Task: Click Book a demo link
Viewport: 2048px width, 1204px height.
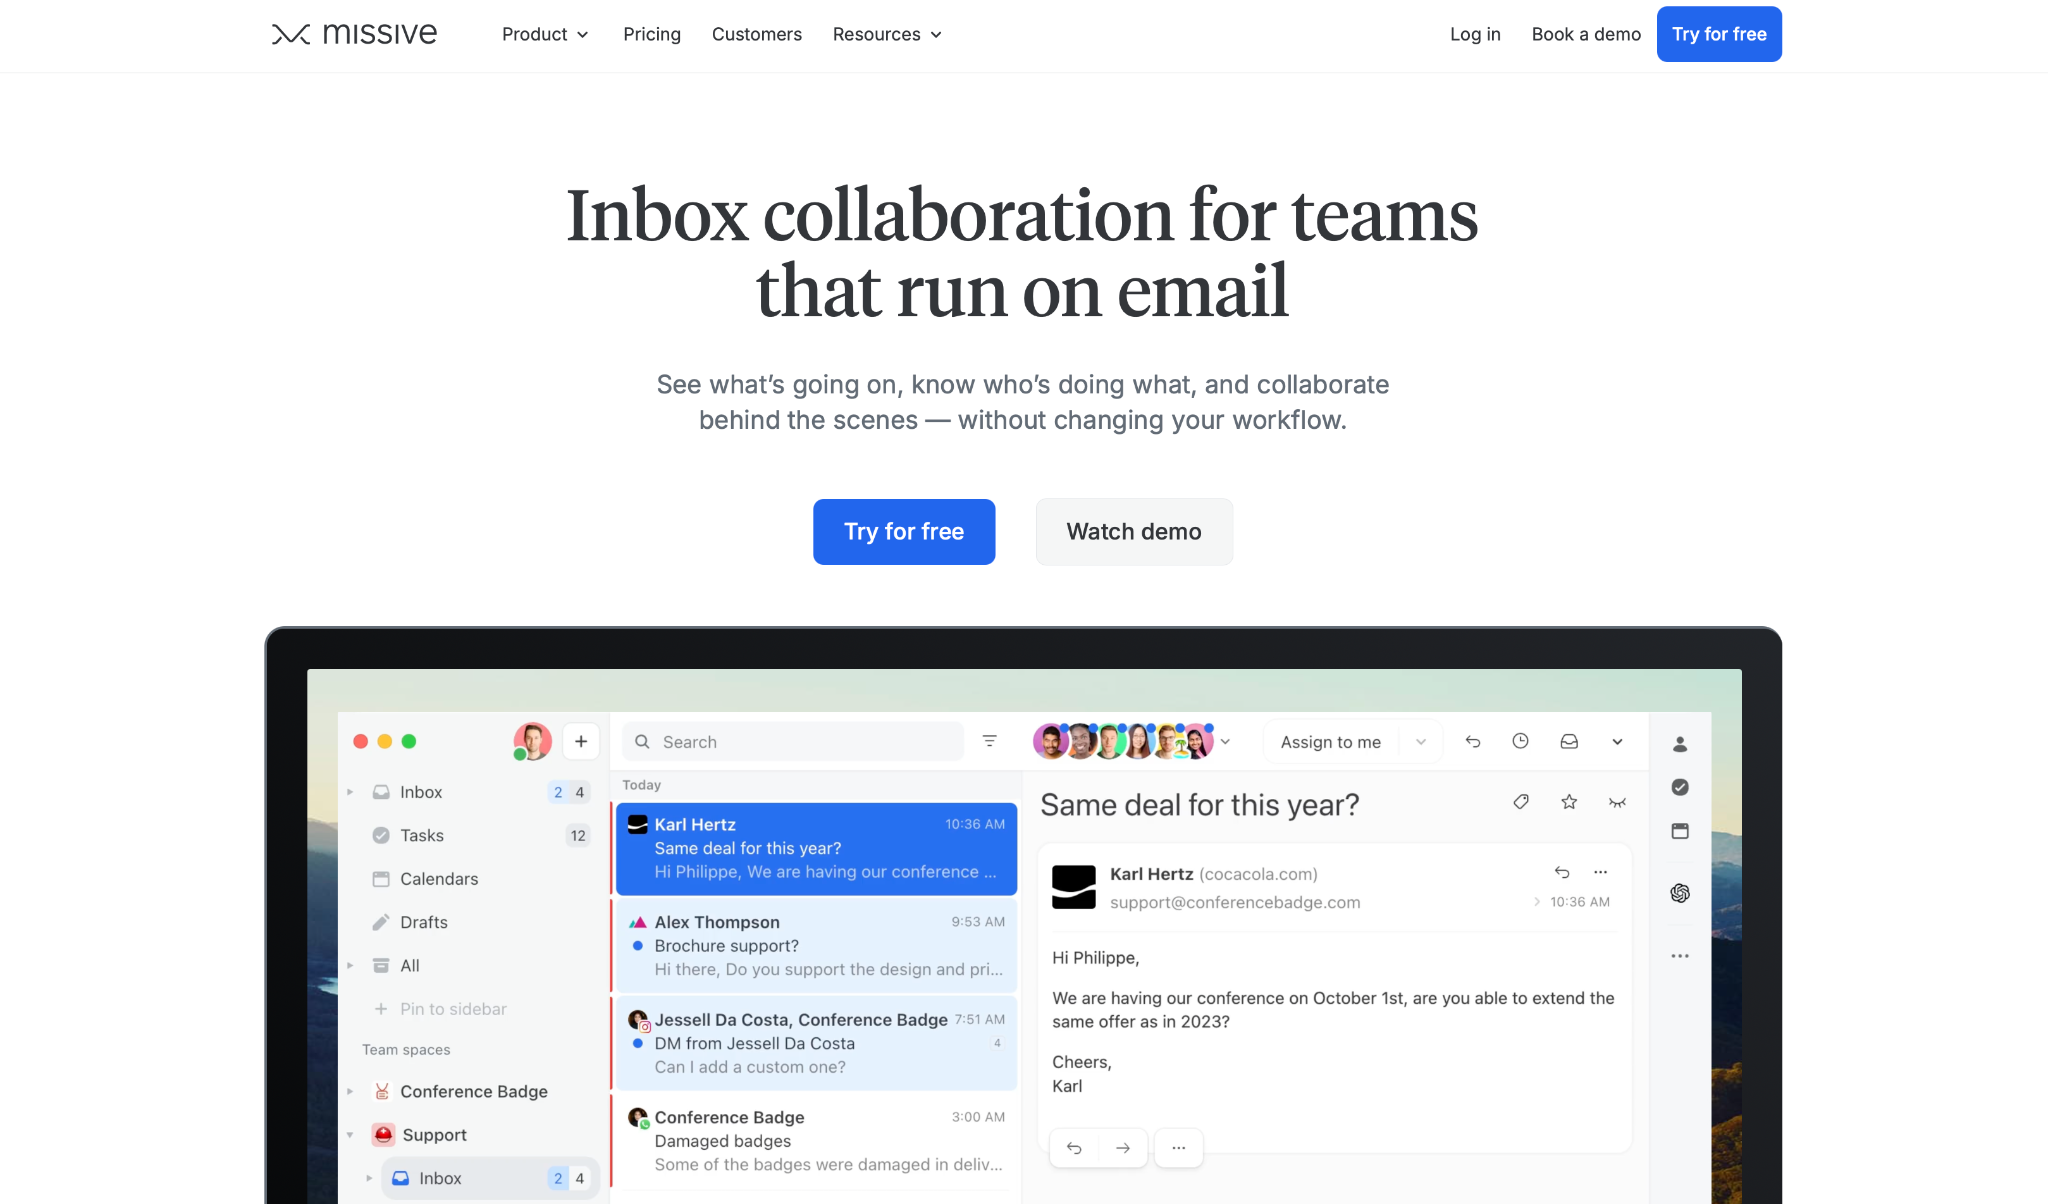Action: (1586, 34)
